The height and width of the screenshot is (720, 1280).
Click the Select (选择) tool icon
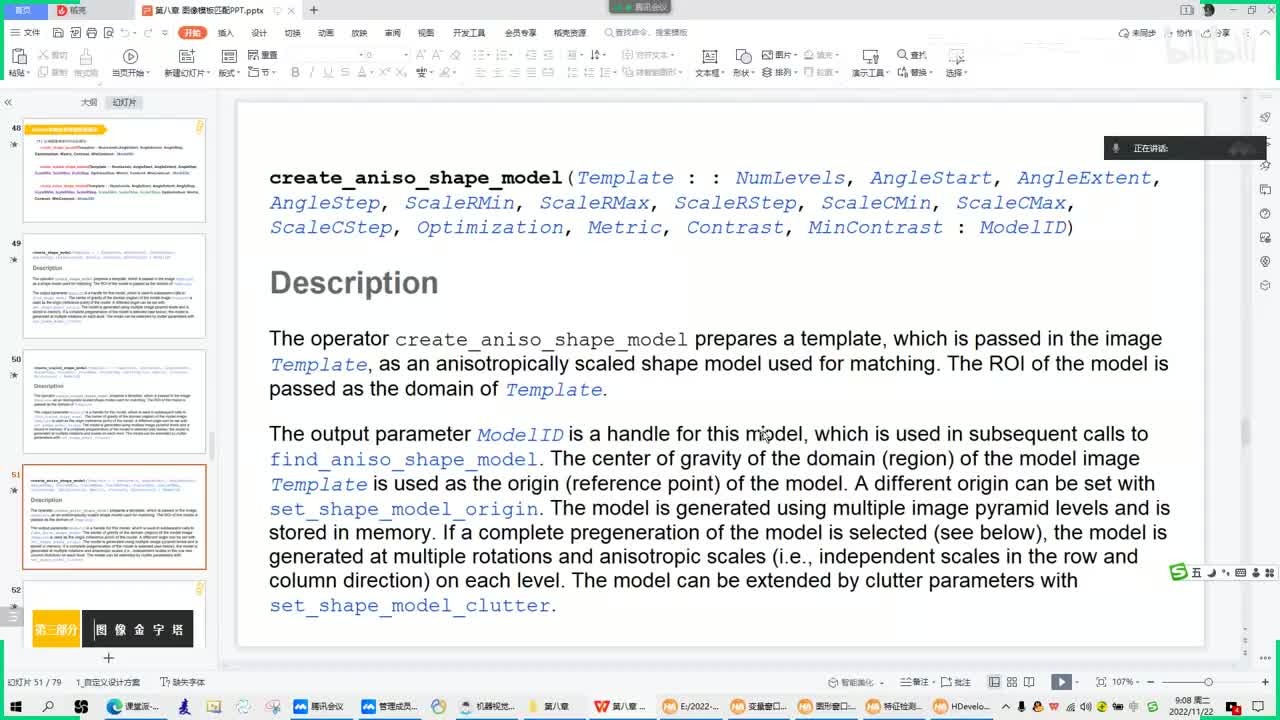point(956,57)
